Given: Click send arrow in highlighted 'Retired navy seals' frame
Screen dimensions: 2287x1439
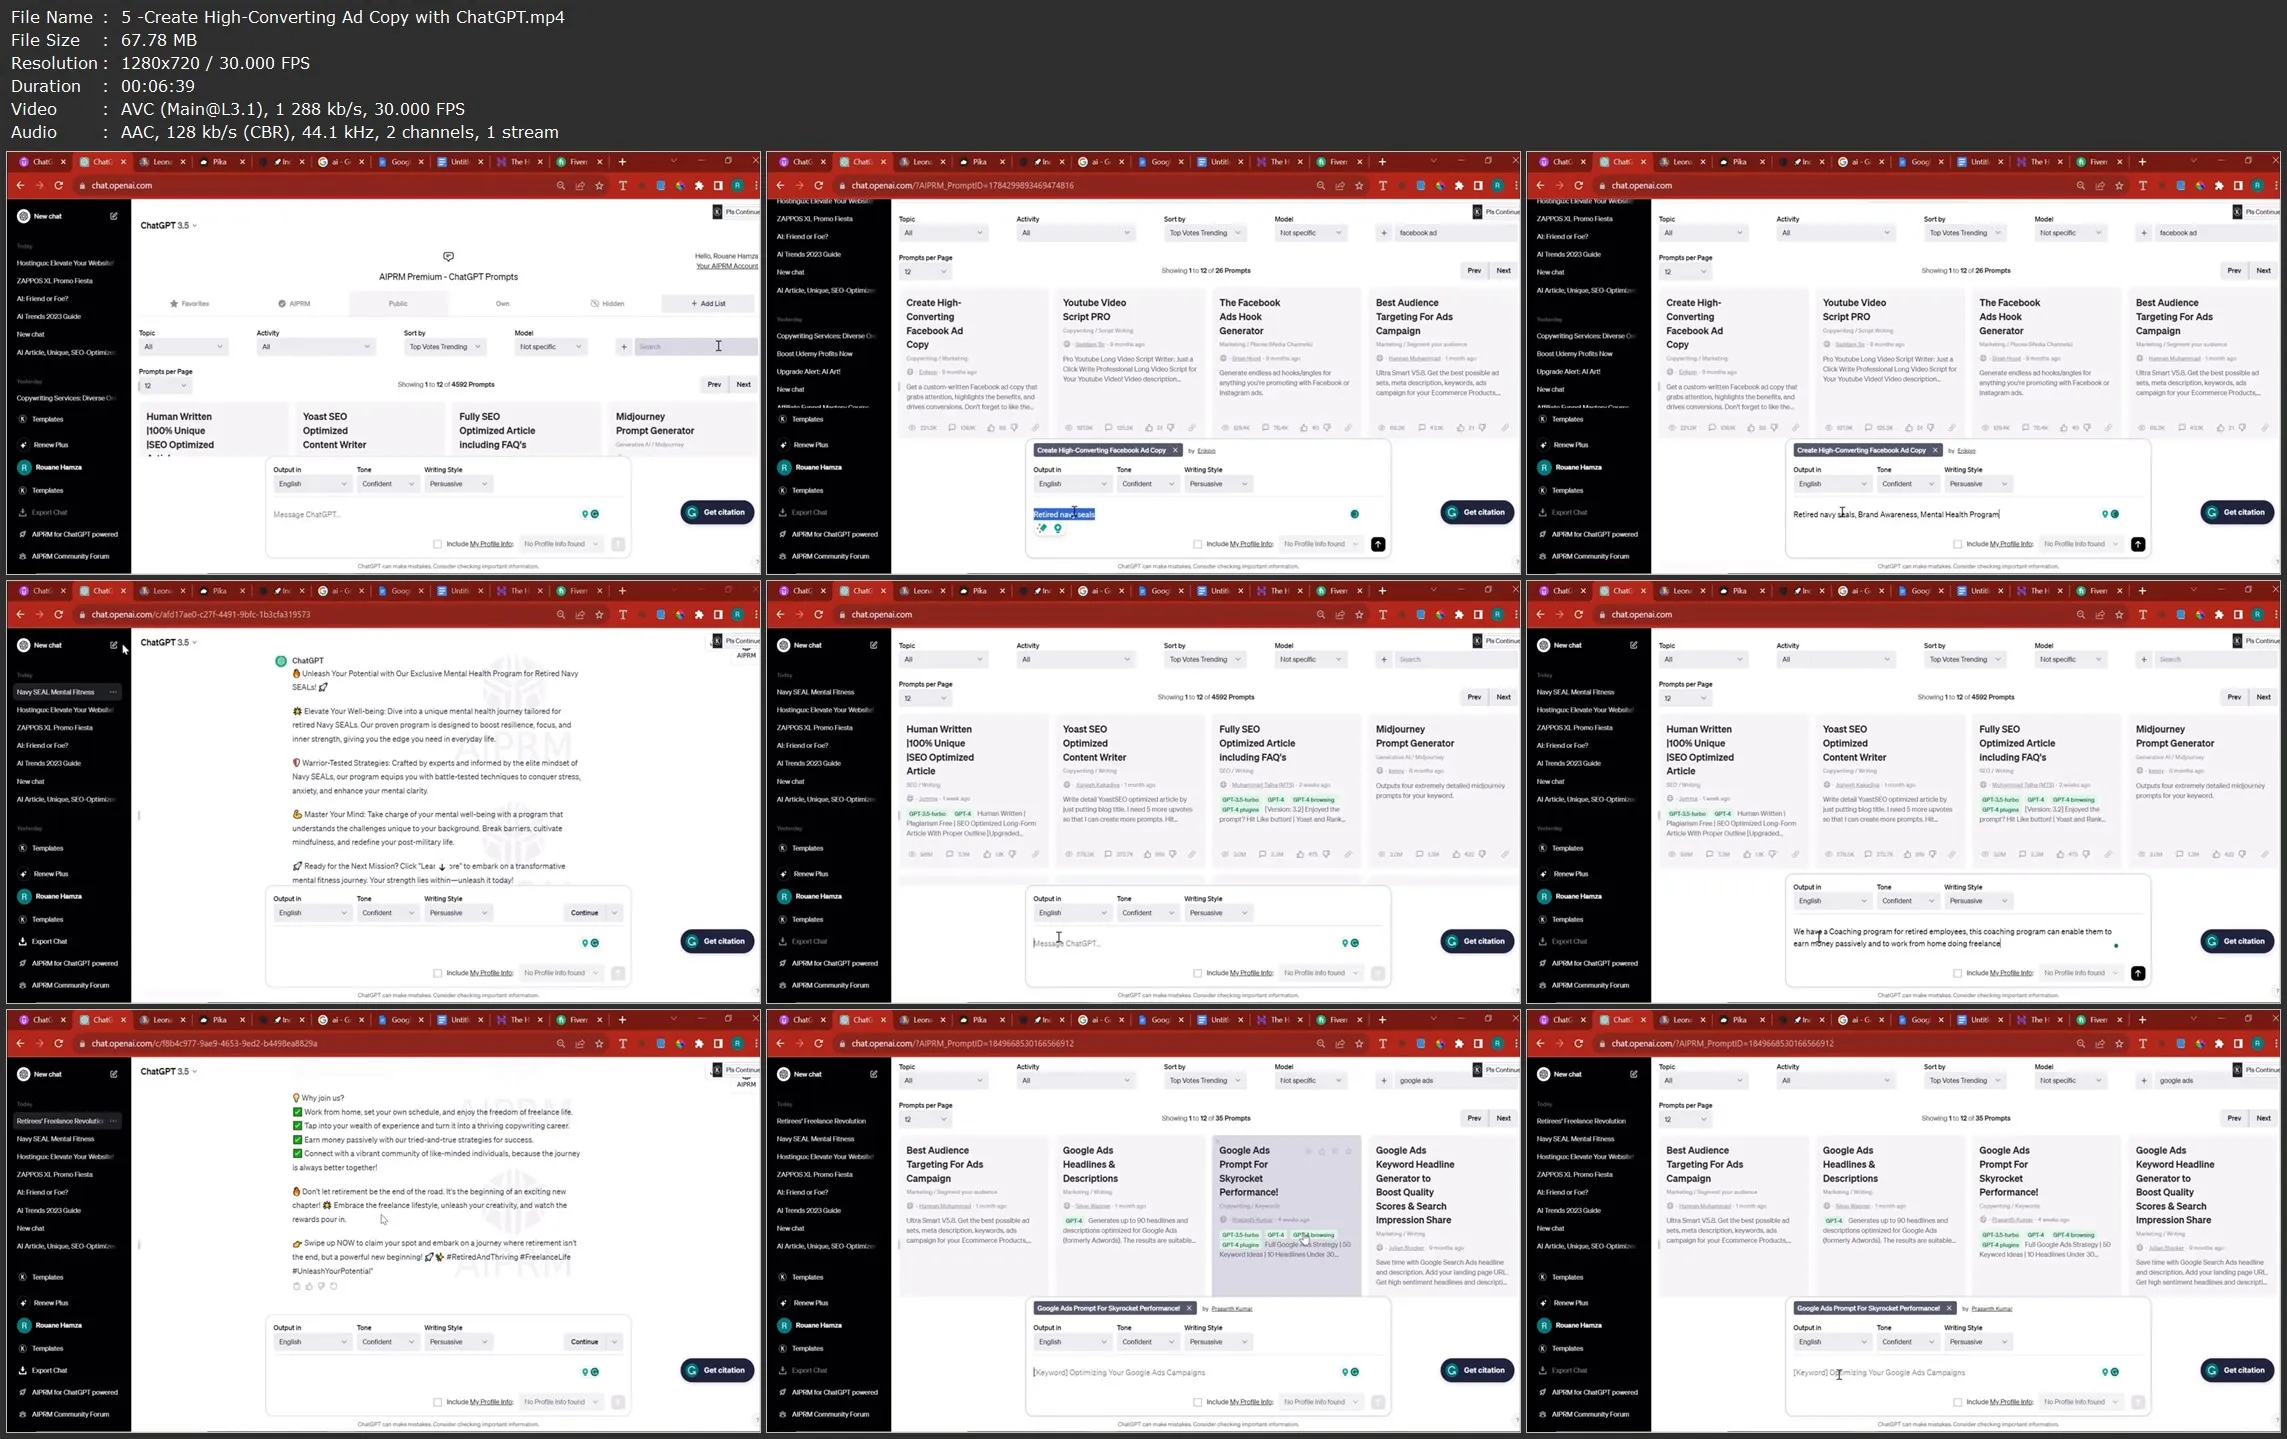Looking at the screenshot, I should (x=1378, y=544).
